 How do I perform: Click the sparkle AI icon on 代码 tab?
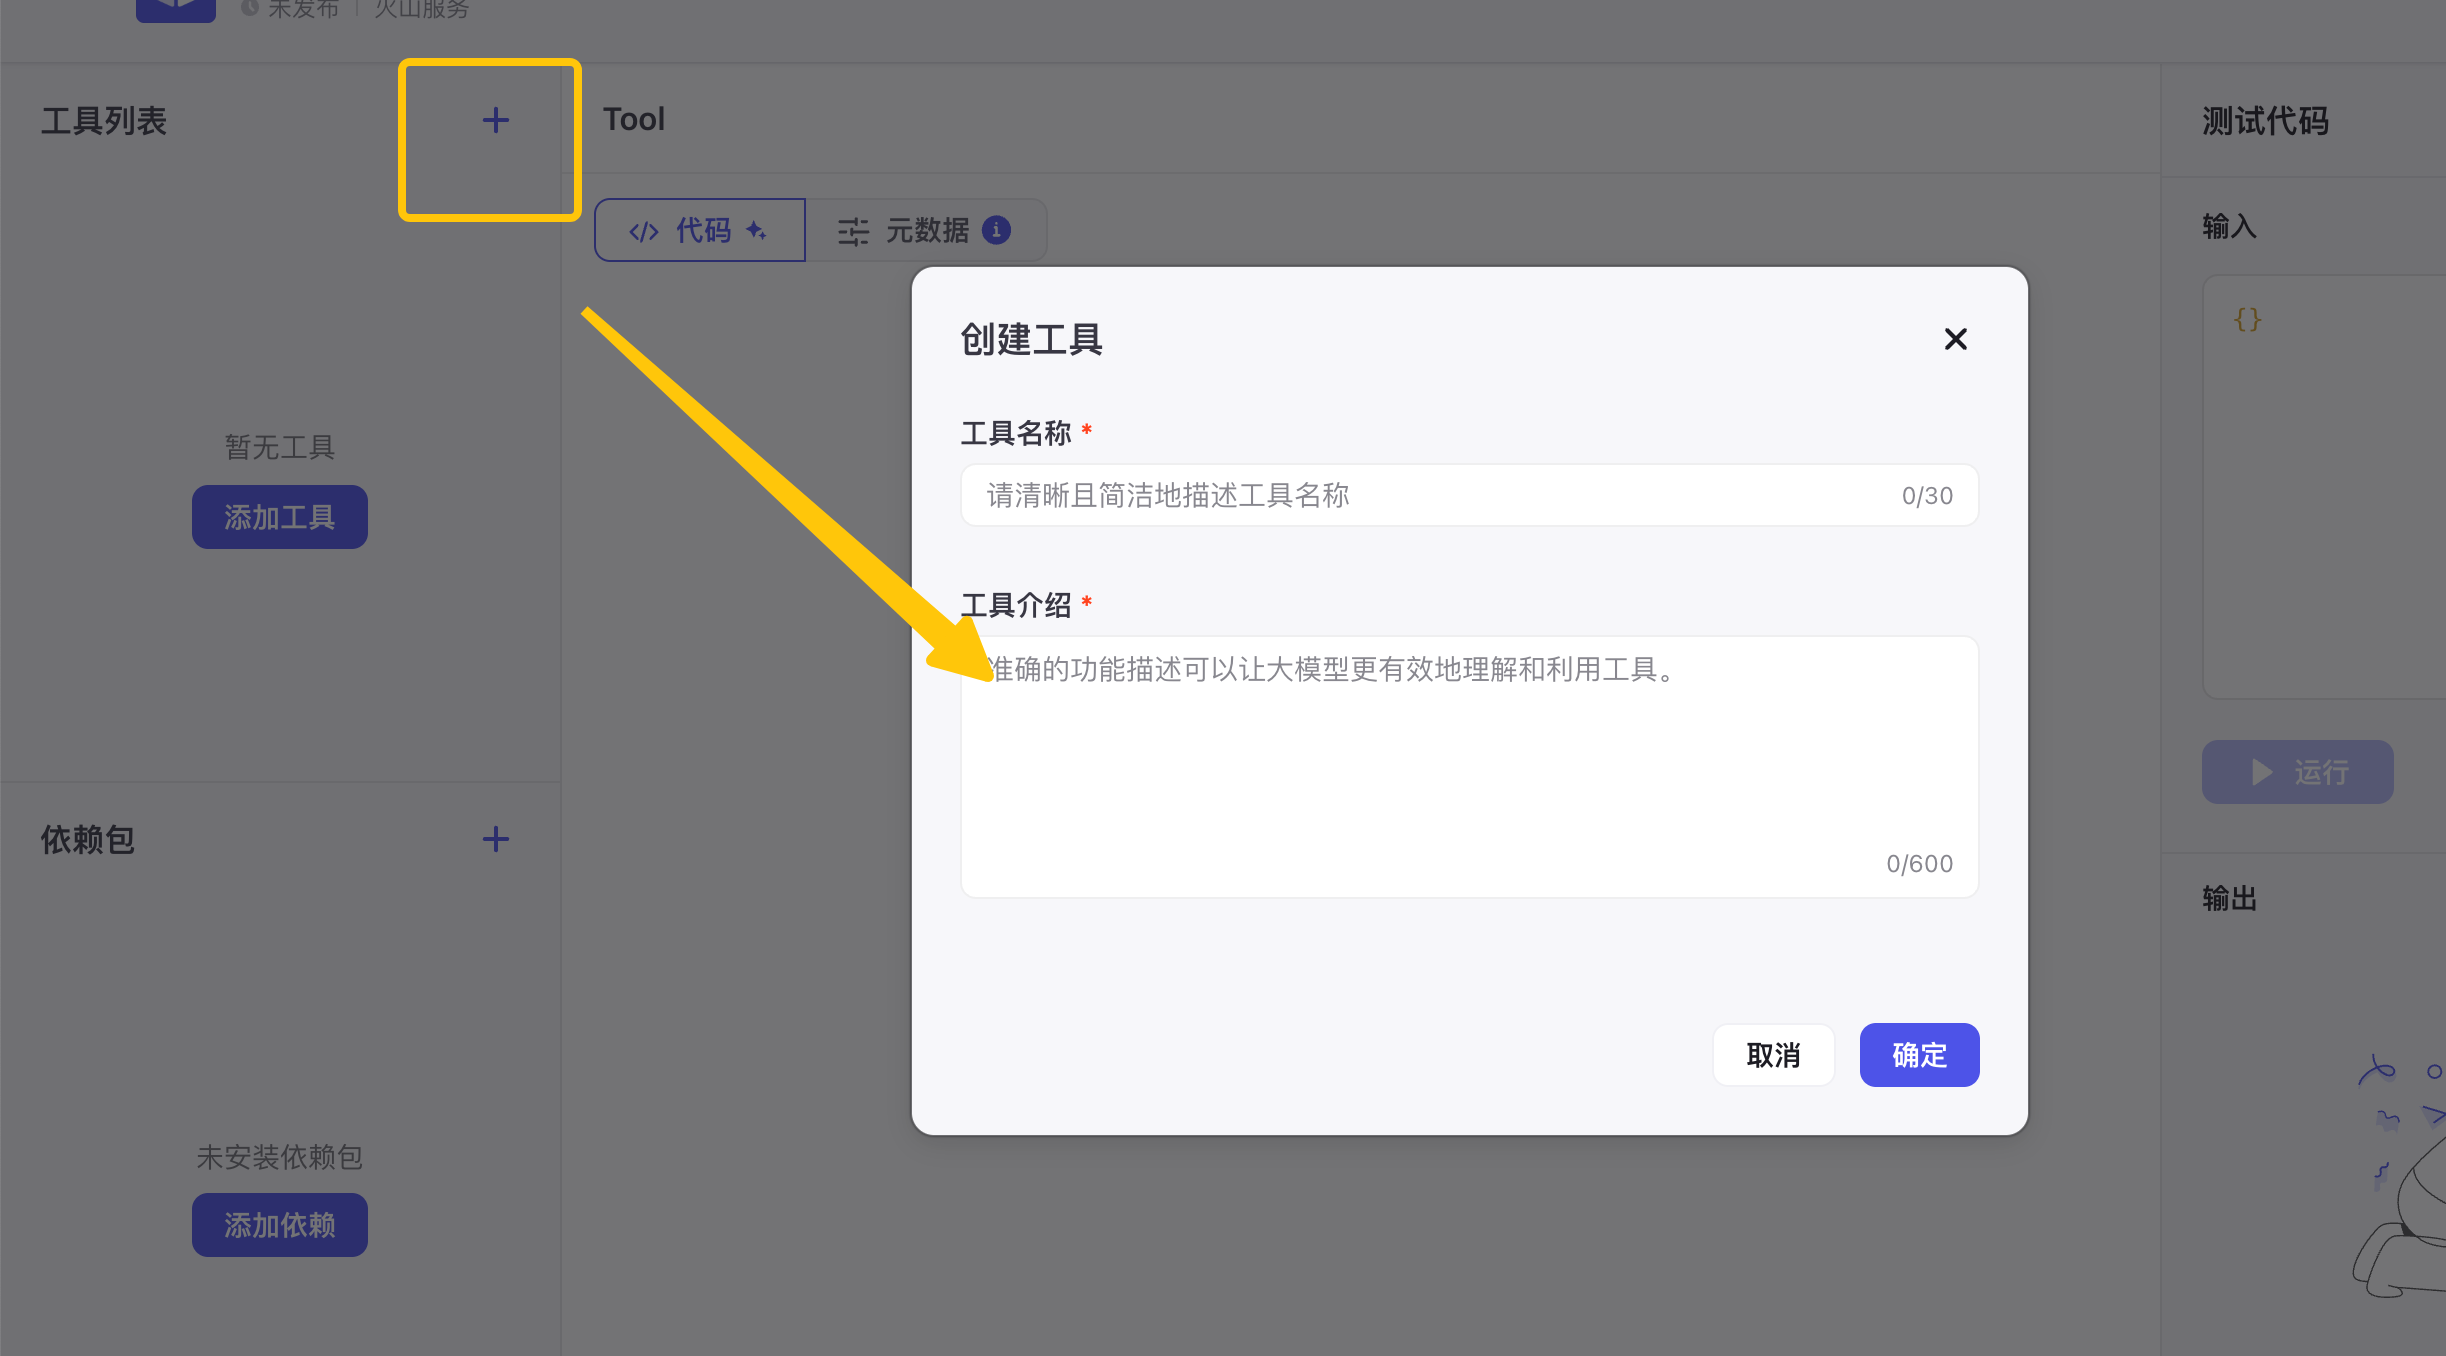point(756,231)
